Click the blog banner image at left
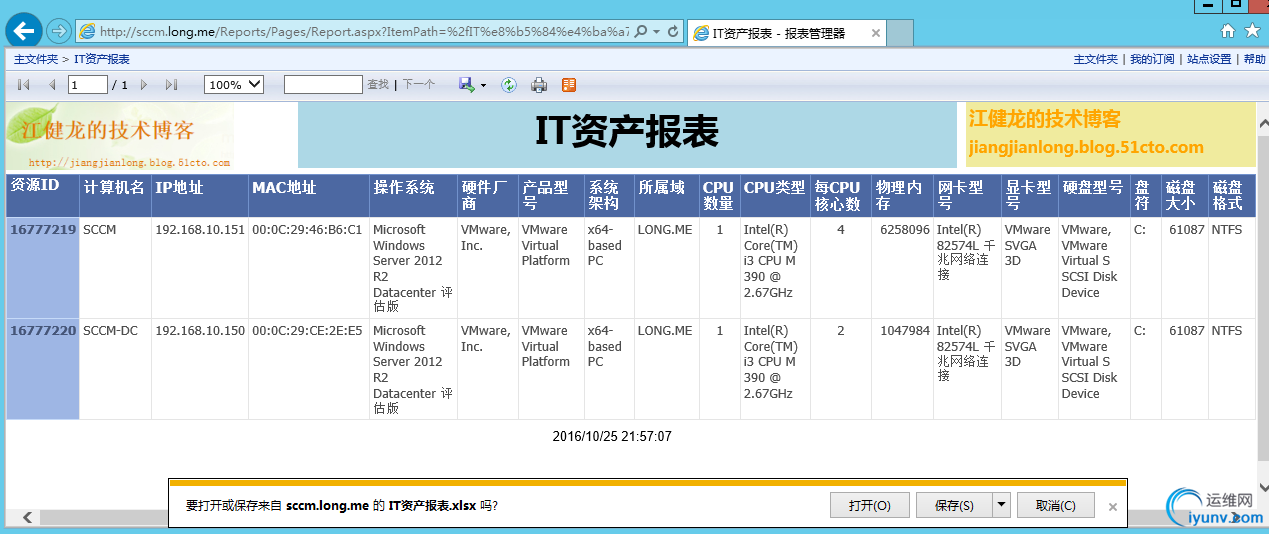The image size is (1269, 534). tap(120, 135)
